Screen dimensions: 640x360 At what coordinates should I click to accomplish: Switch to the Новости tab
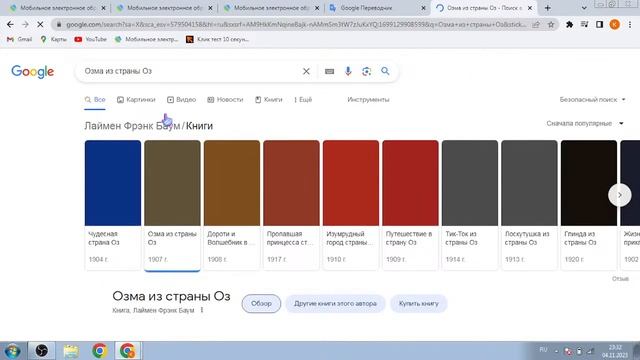pos(225,100)
